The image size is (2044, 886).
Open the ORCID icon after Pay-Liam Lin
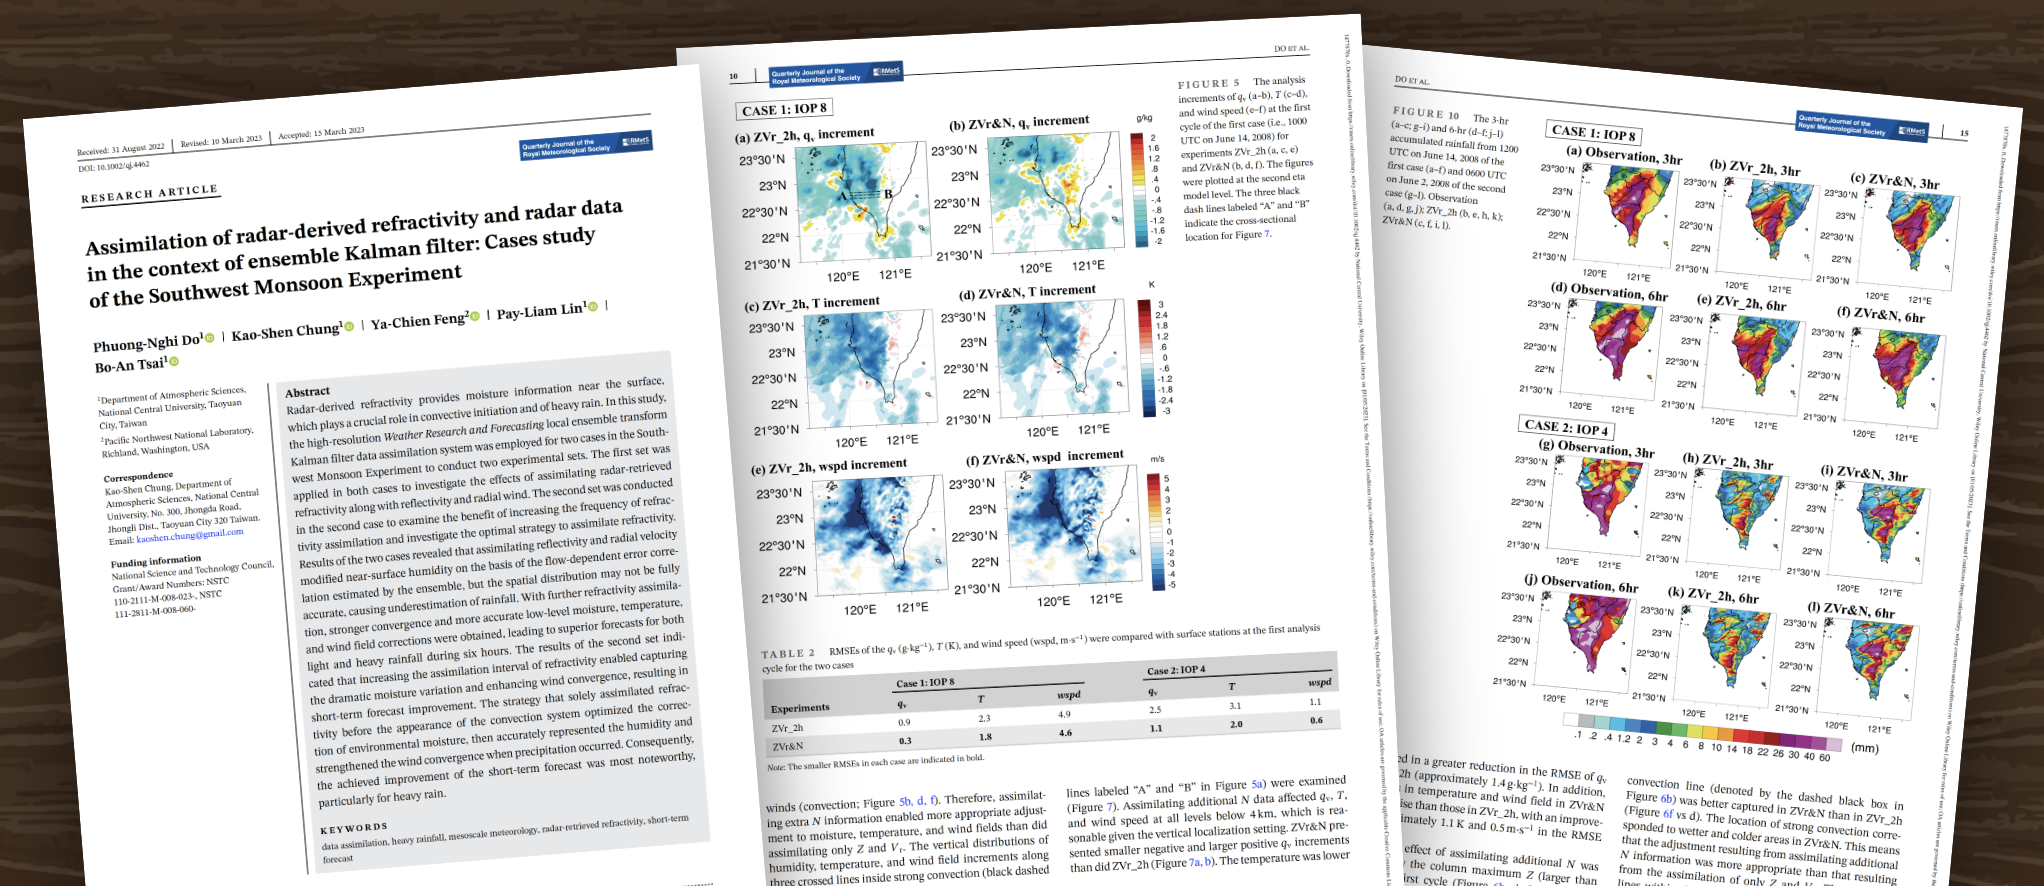[593, 306]
